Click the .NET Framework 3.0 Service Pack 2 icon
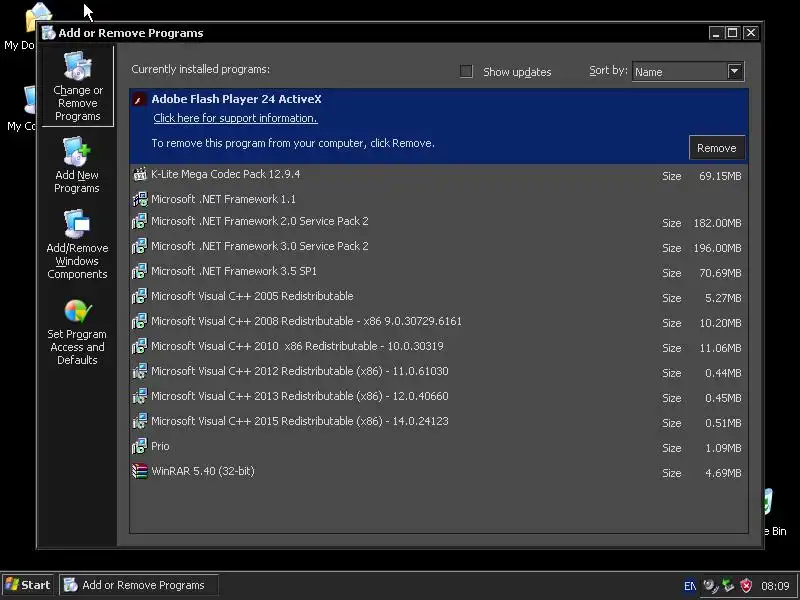The image size is (800, 600). coord(140,246)
